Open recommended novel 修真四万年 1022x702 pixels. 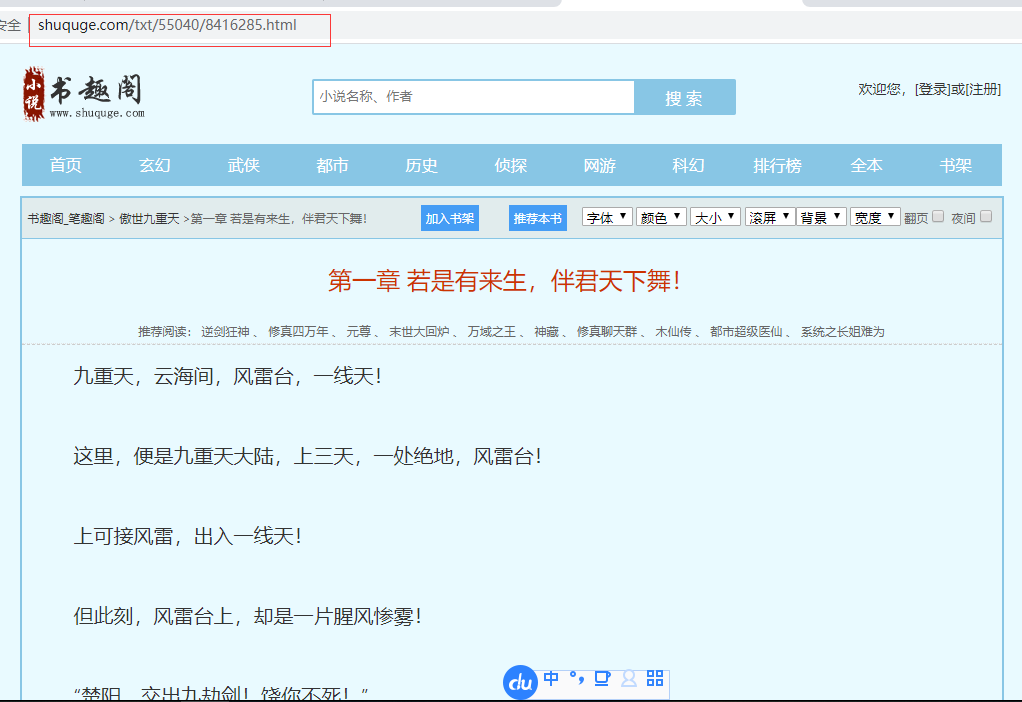pos(299,332)
